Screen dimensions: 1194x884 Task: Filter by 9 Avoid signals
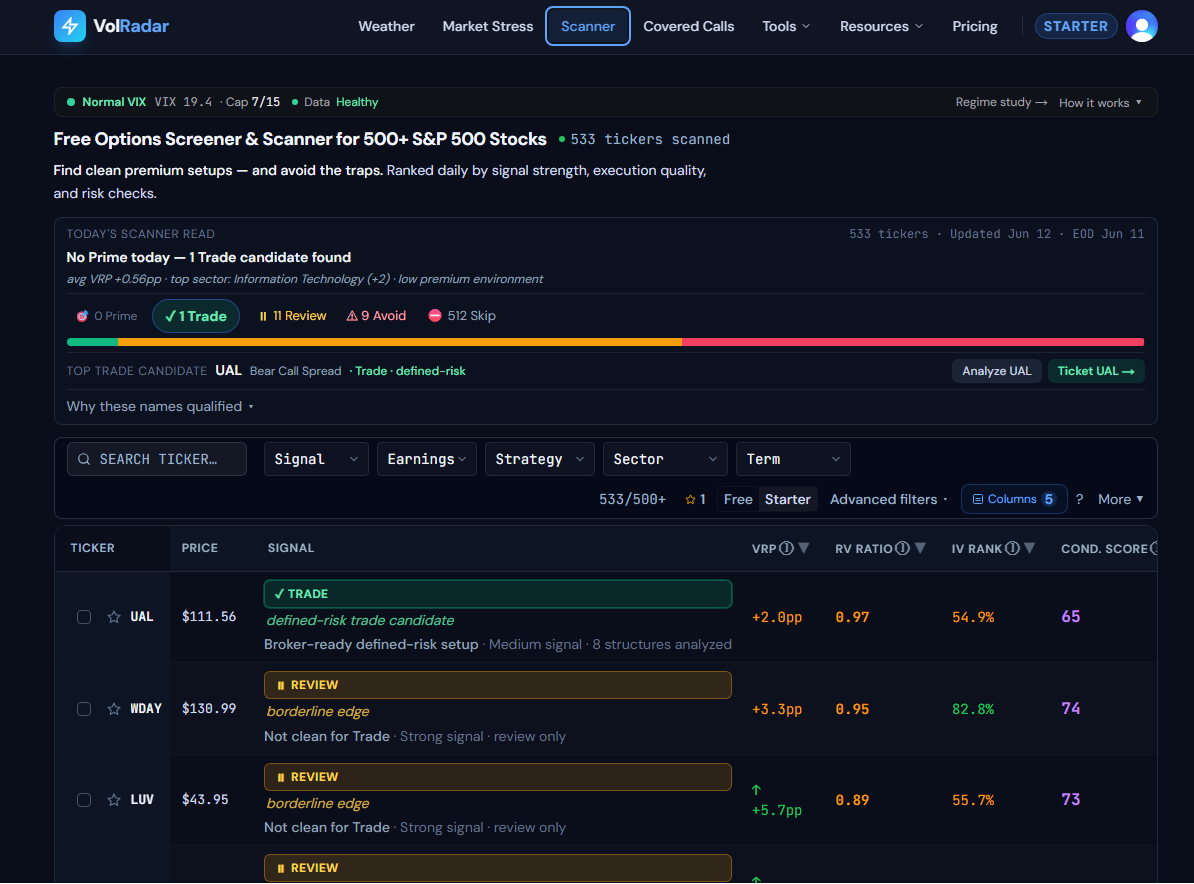tap(376, 316)
